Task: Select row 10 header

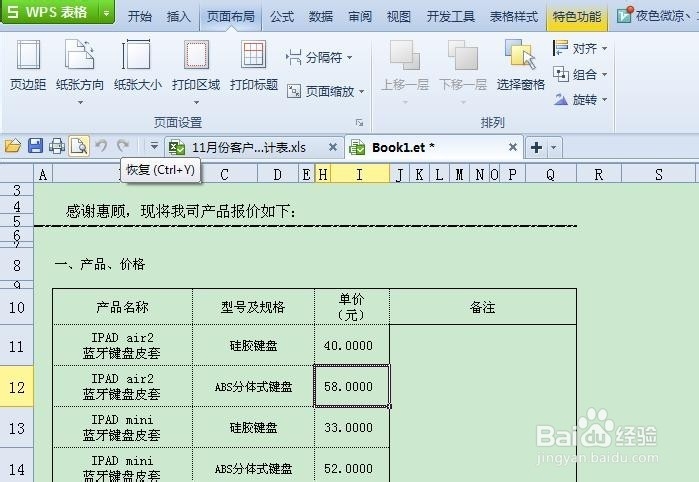Action: (x=17, y=307)
